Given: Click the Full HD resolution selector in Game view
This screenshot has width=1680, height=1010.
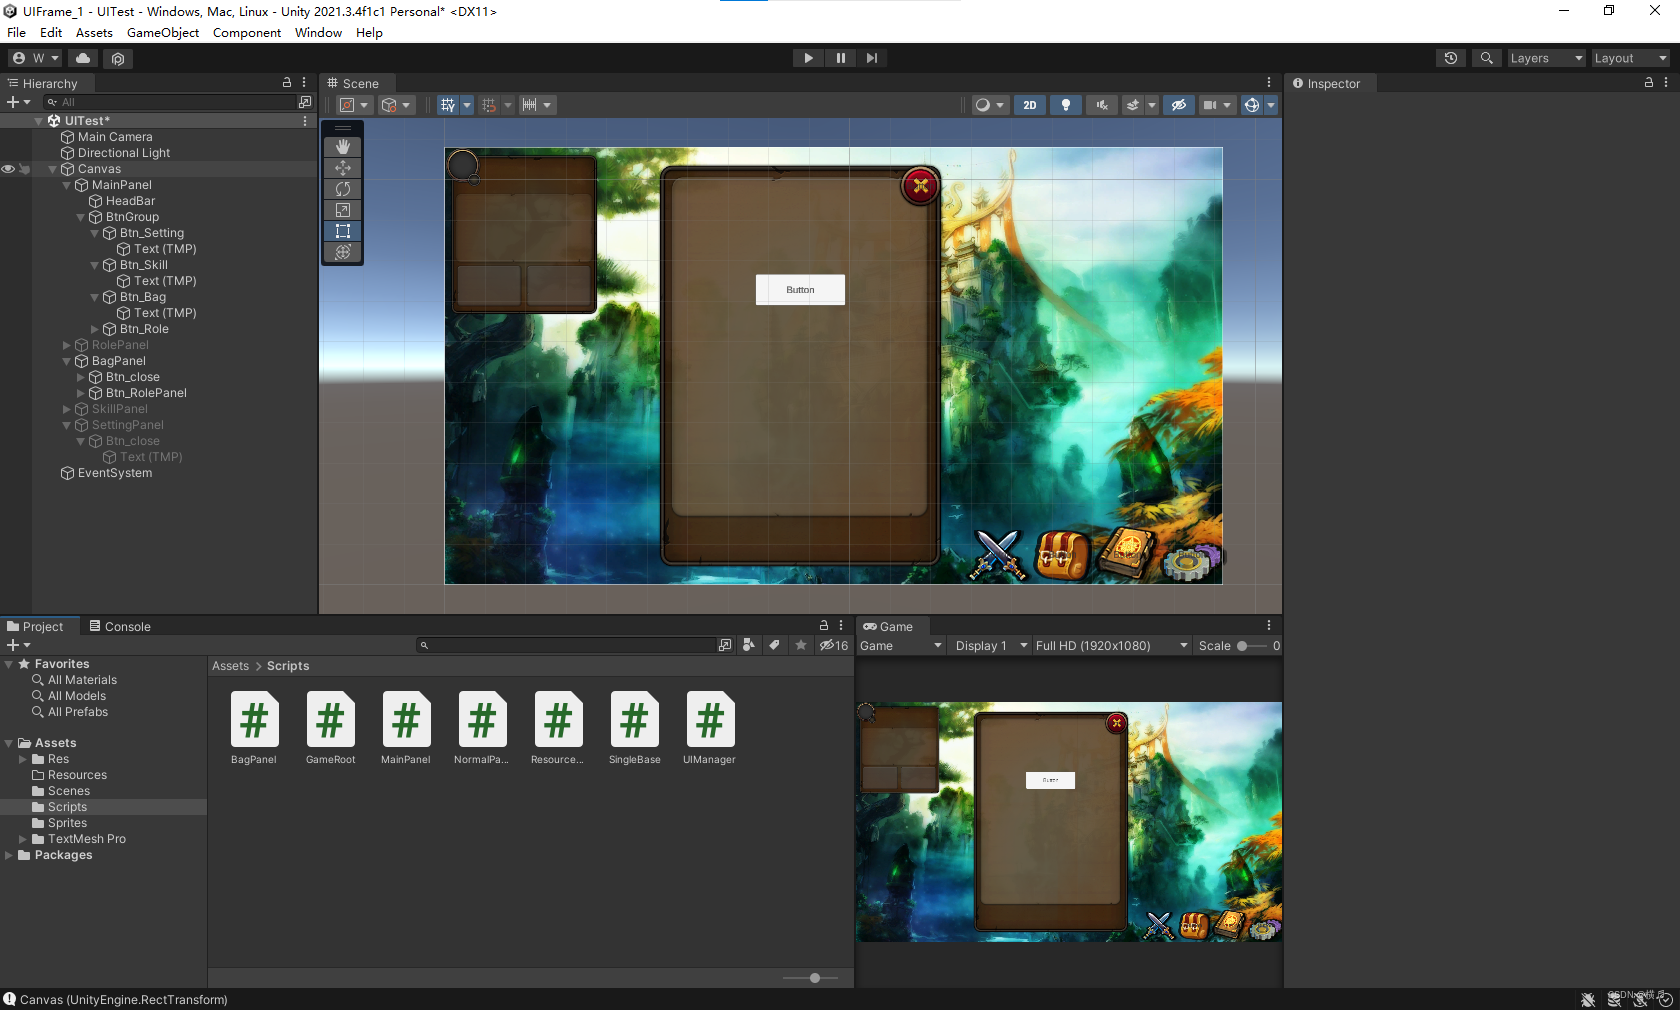Looking at the screenshot, I should (1111, 645).
